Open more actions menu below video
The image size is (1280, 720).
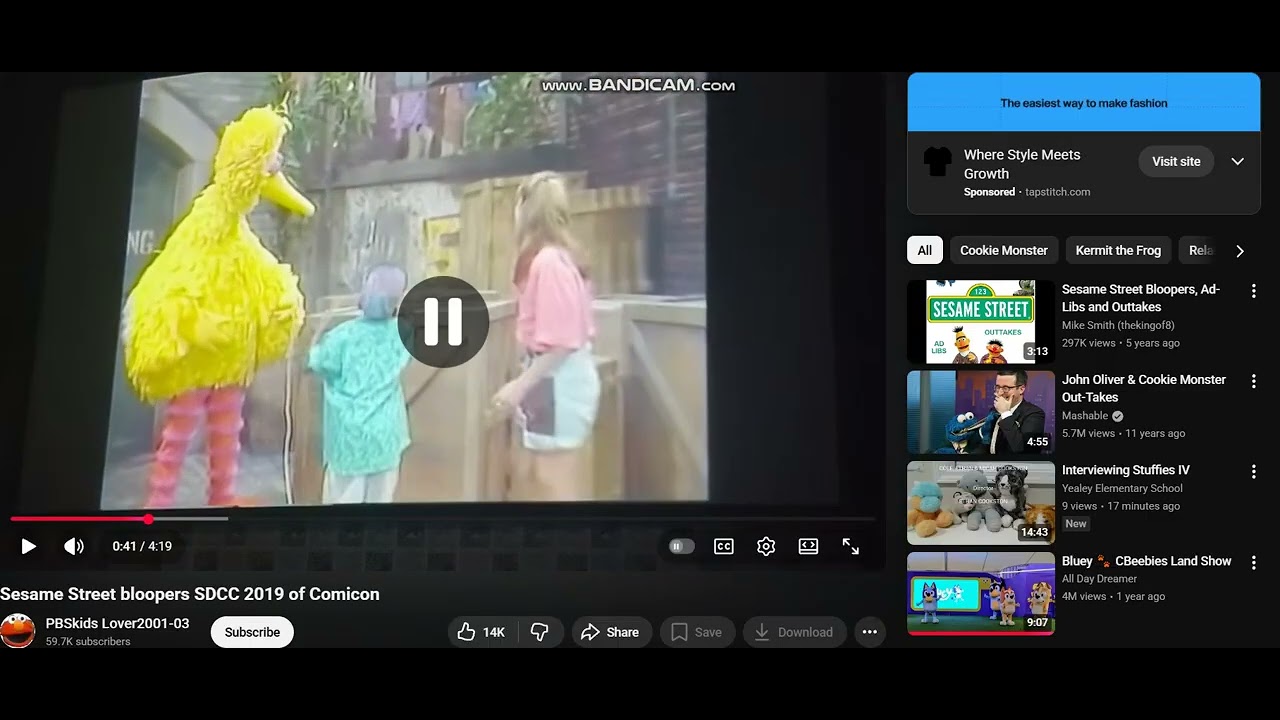coord(869,632)
